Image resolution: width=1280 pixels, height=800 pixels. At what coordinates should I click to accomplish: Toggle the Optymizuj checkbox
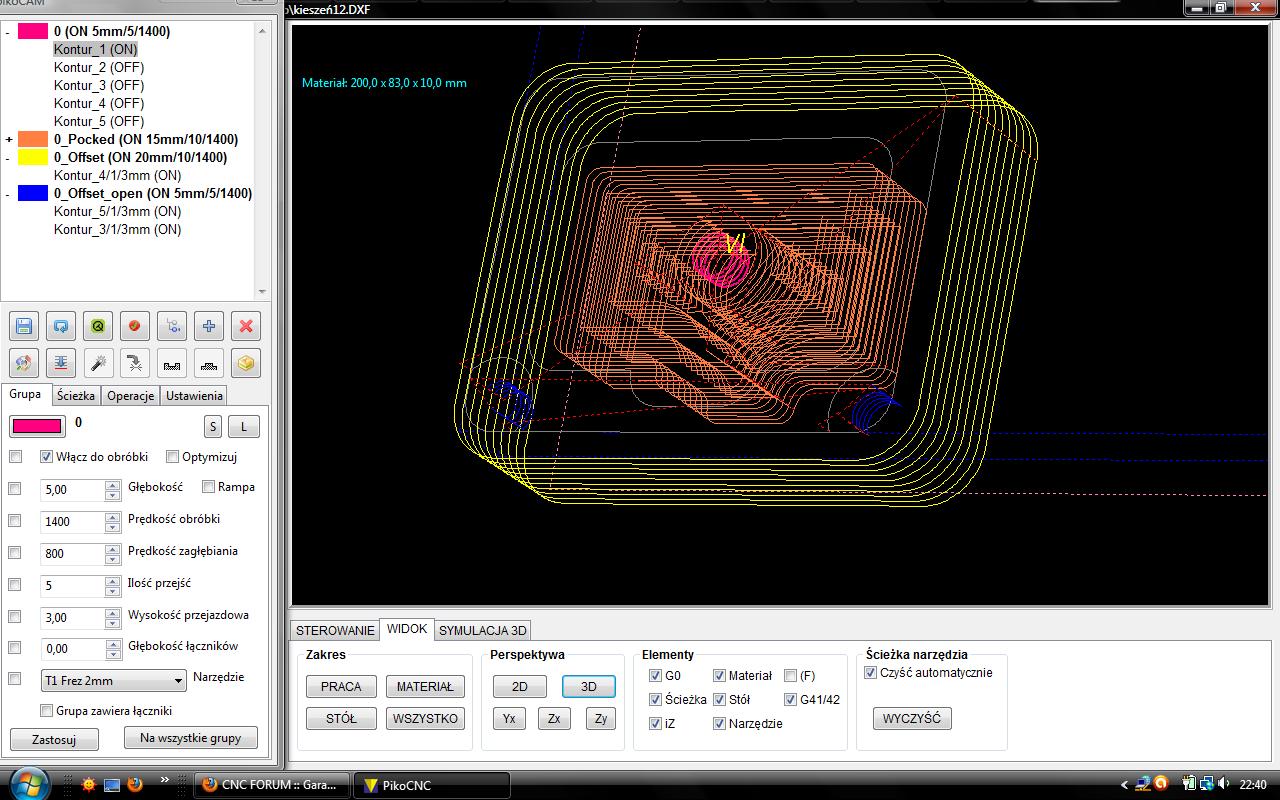(x=172, y=457)
